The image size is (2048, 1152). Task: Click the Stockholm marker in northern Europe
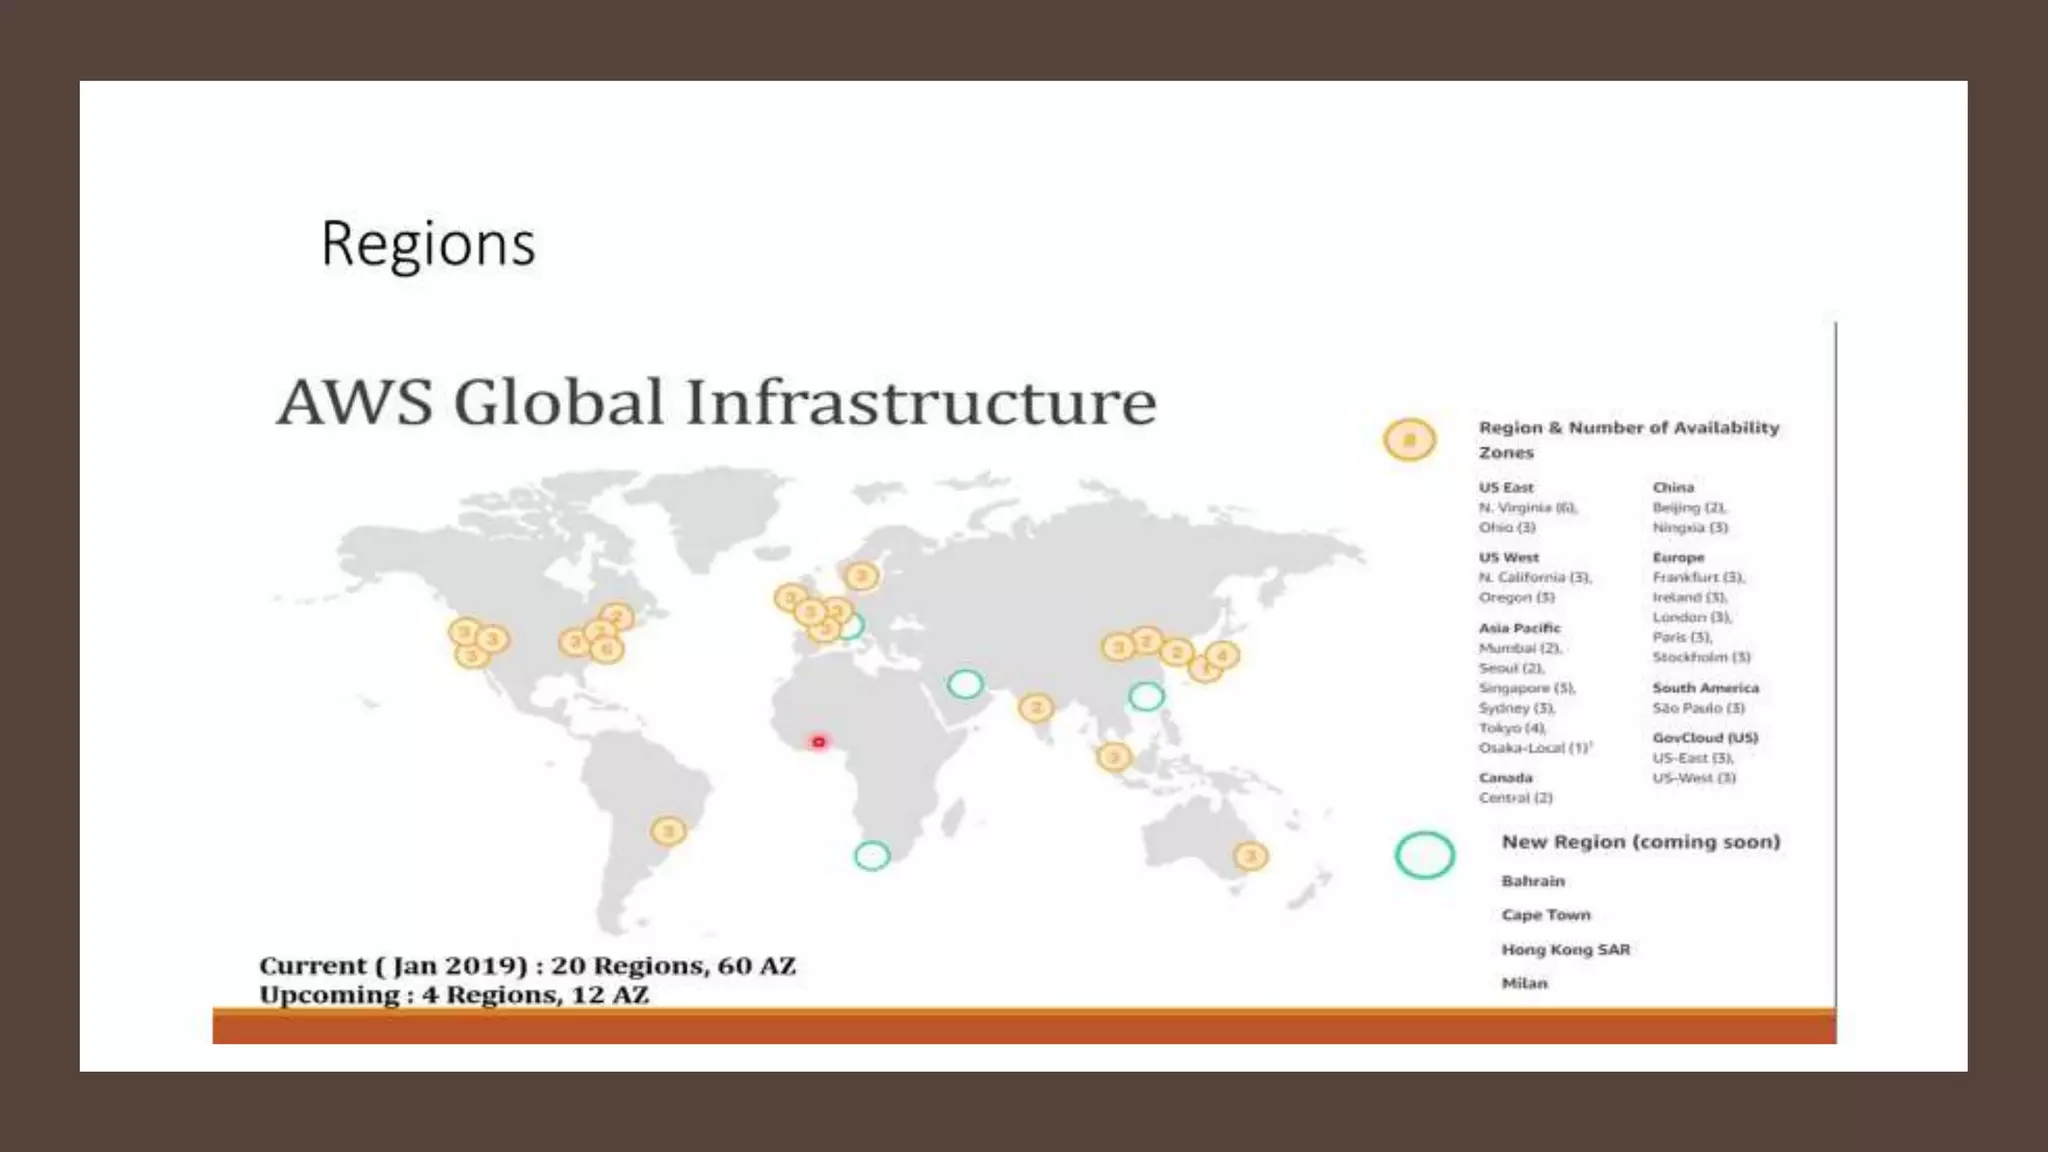861,576
